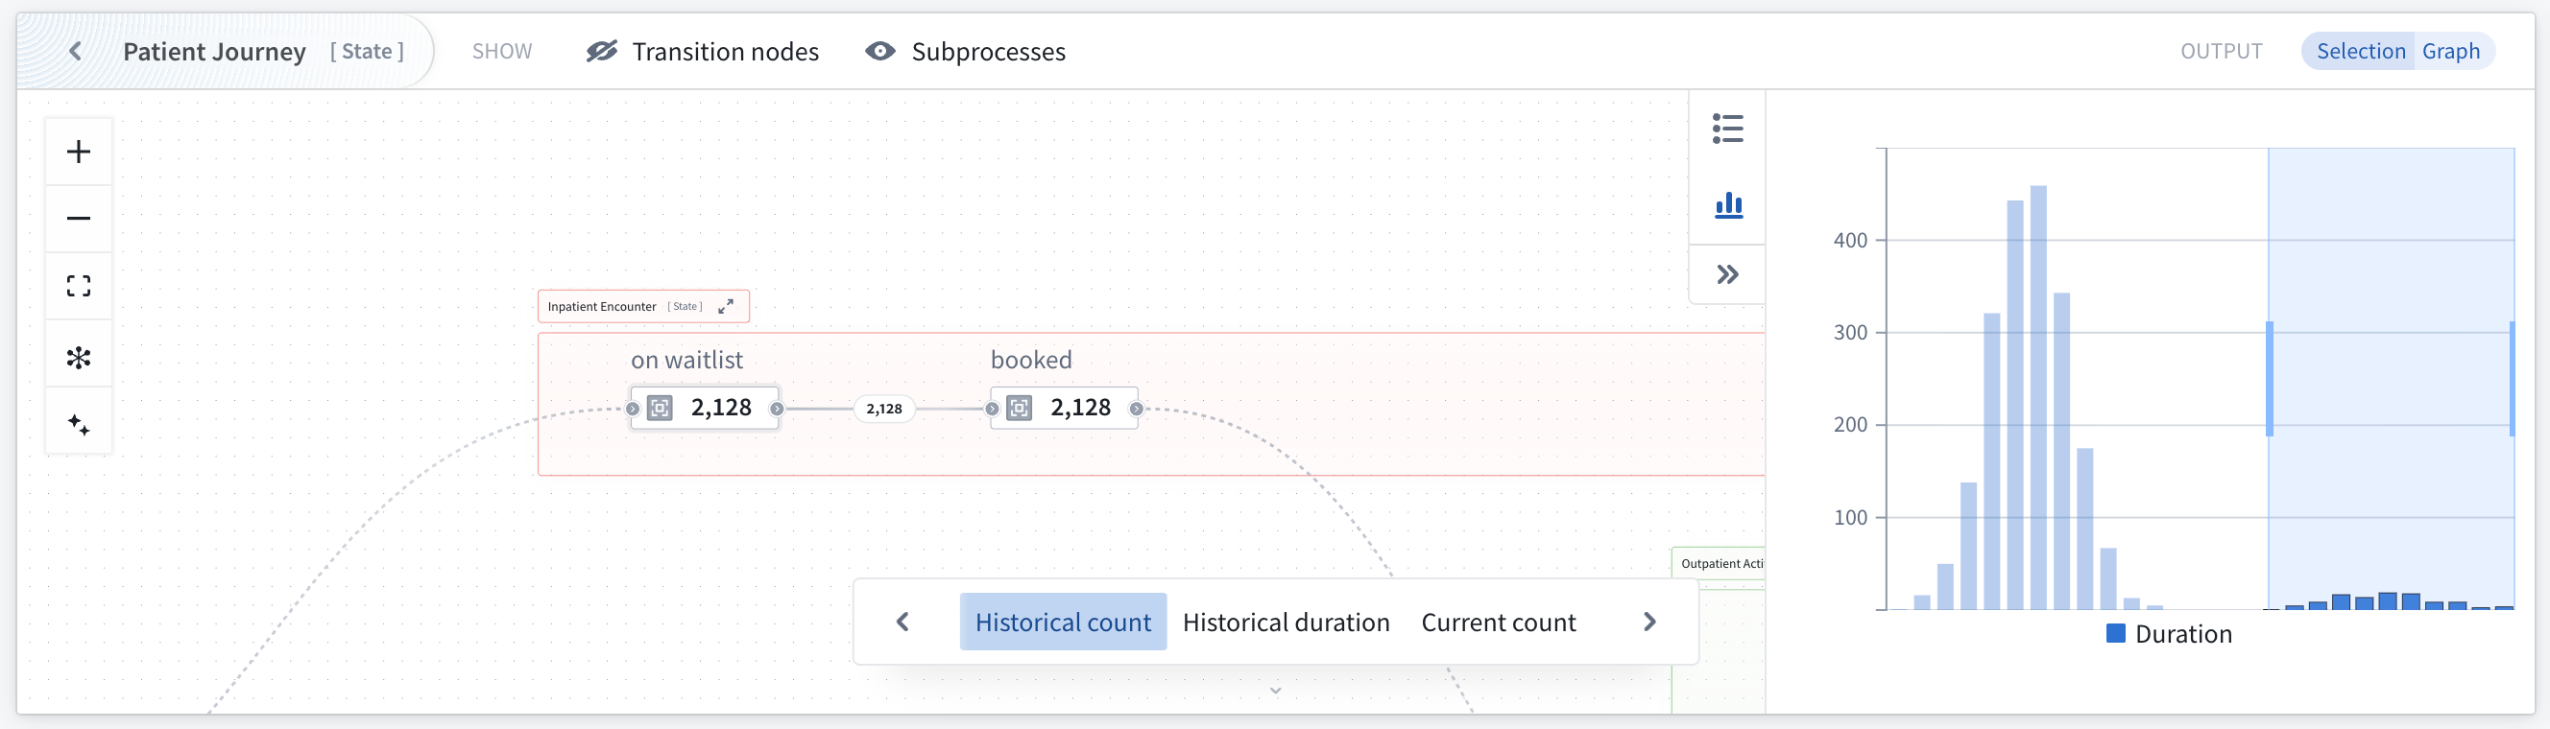The height and width of the screenshot is (729, 2550).
Task: Collapse the side panel with double chevrons
Action: pos(1729,273)
